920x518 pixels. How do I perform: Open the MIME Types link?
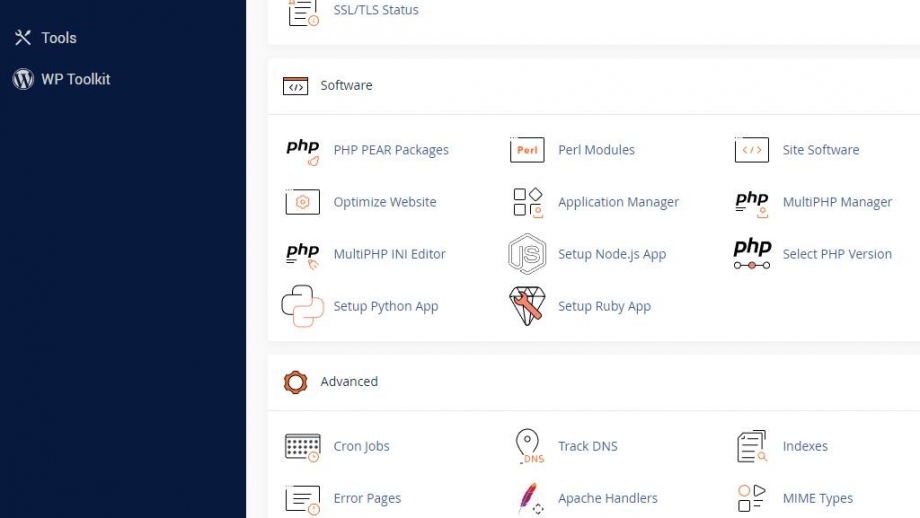pos(818,499)
